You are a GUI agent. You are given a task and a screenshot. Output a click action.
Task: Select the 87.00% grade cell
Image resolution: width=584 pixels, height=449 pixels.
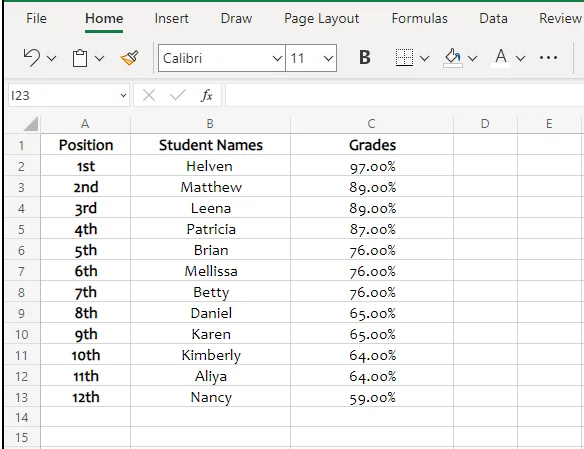372,229
